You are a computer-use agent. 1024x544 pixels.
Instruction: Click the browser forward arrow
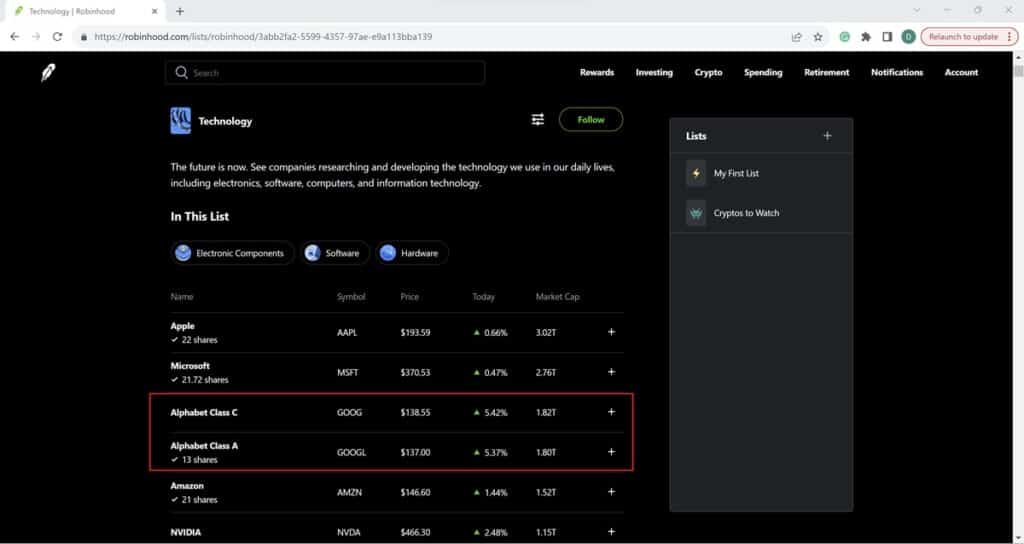click(x=36, y=37)
